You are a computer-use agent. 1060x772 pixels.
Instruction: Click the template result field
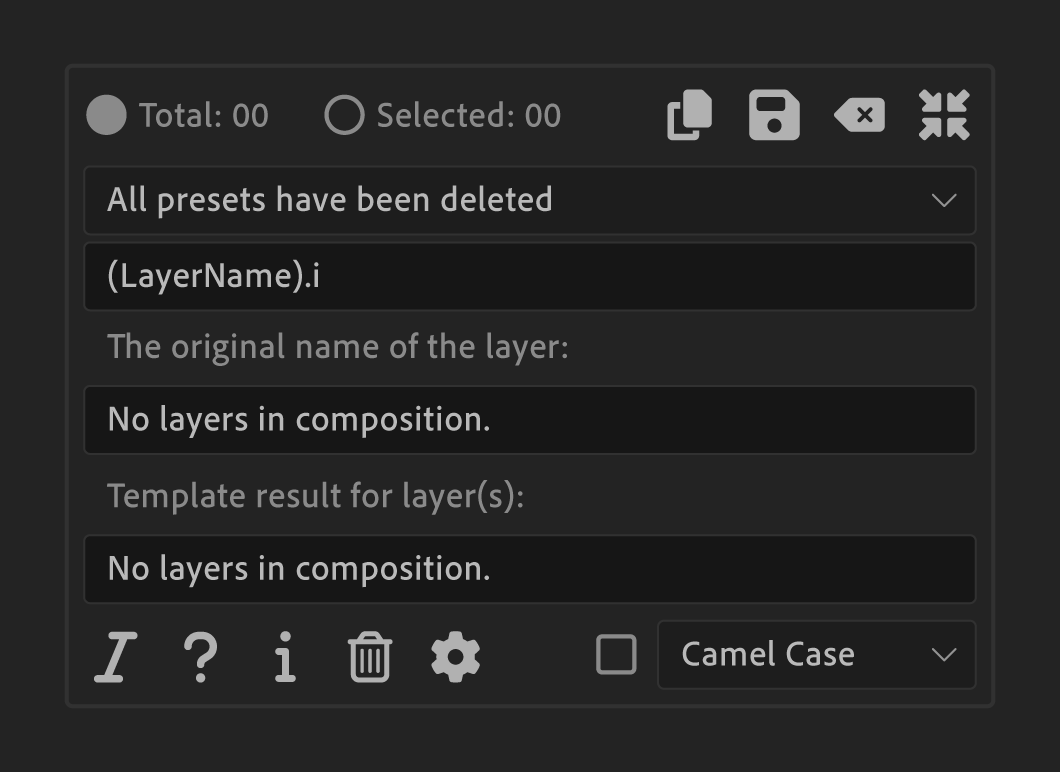(529, 569)
